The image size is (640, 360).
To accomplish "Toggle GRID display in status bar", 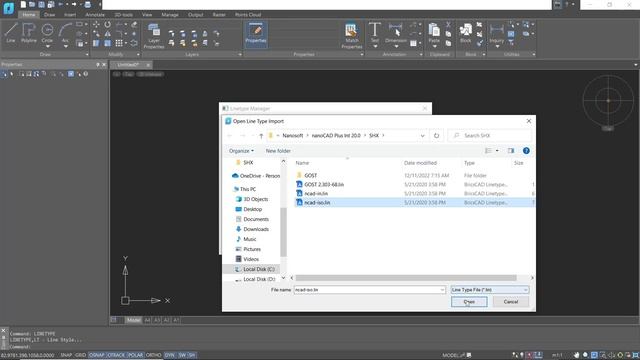I will pyautogui.click(x=80, y=355).
